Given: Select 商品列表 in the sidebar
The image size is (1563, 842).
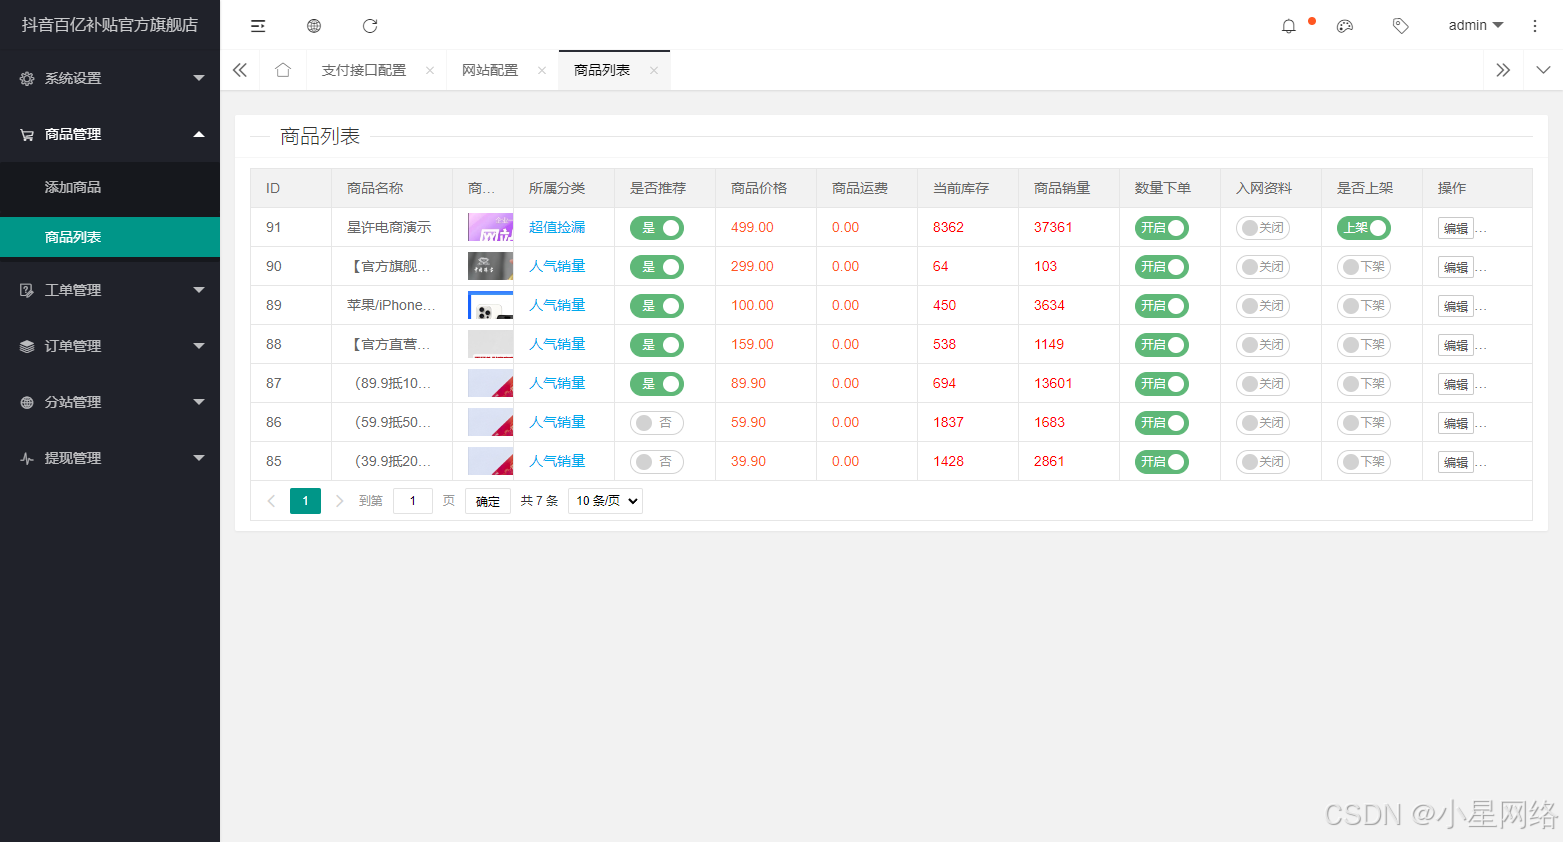Looking at the screenshot, I should (110, 237).
